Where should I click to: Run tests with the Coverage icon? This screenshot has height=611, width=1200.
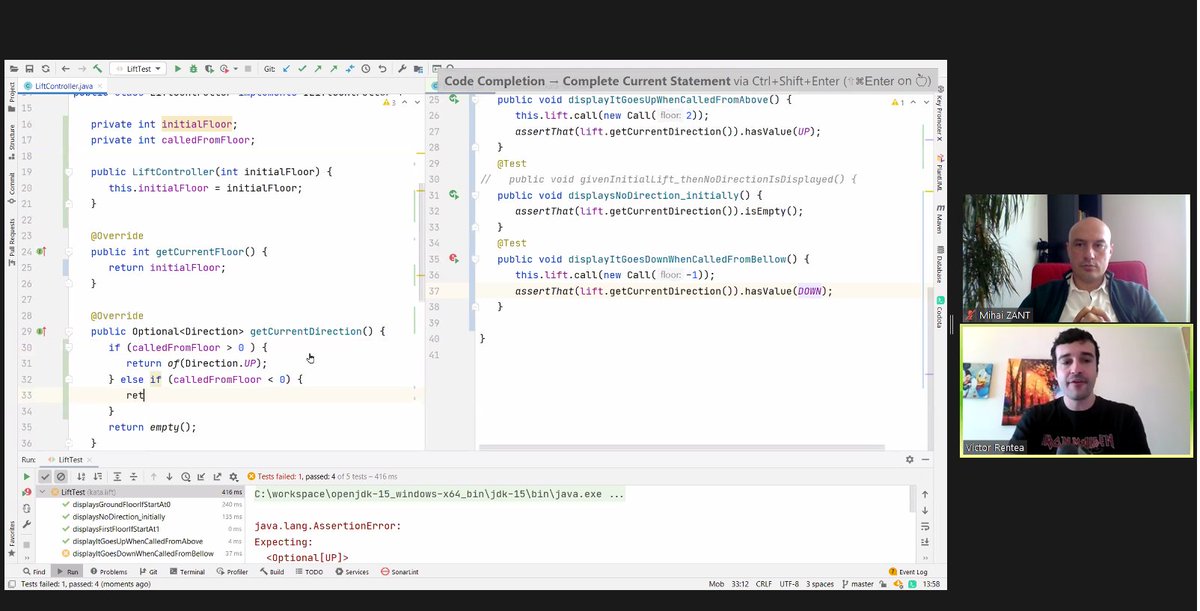(210, 68)
